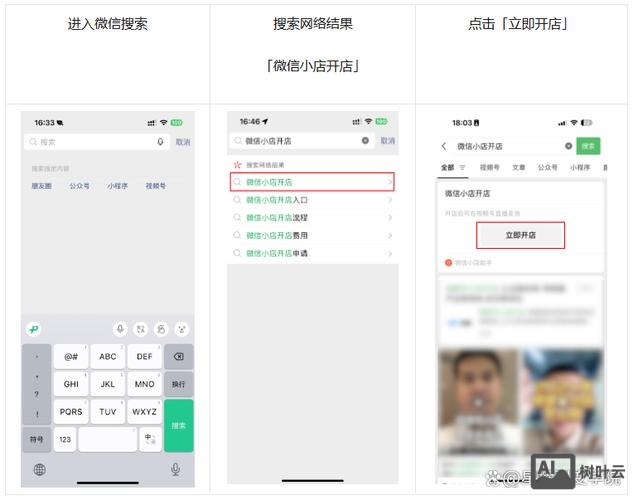Select the 公众号 filter in first phone
633x500 pixels.
click(x=79, y=186)
